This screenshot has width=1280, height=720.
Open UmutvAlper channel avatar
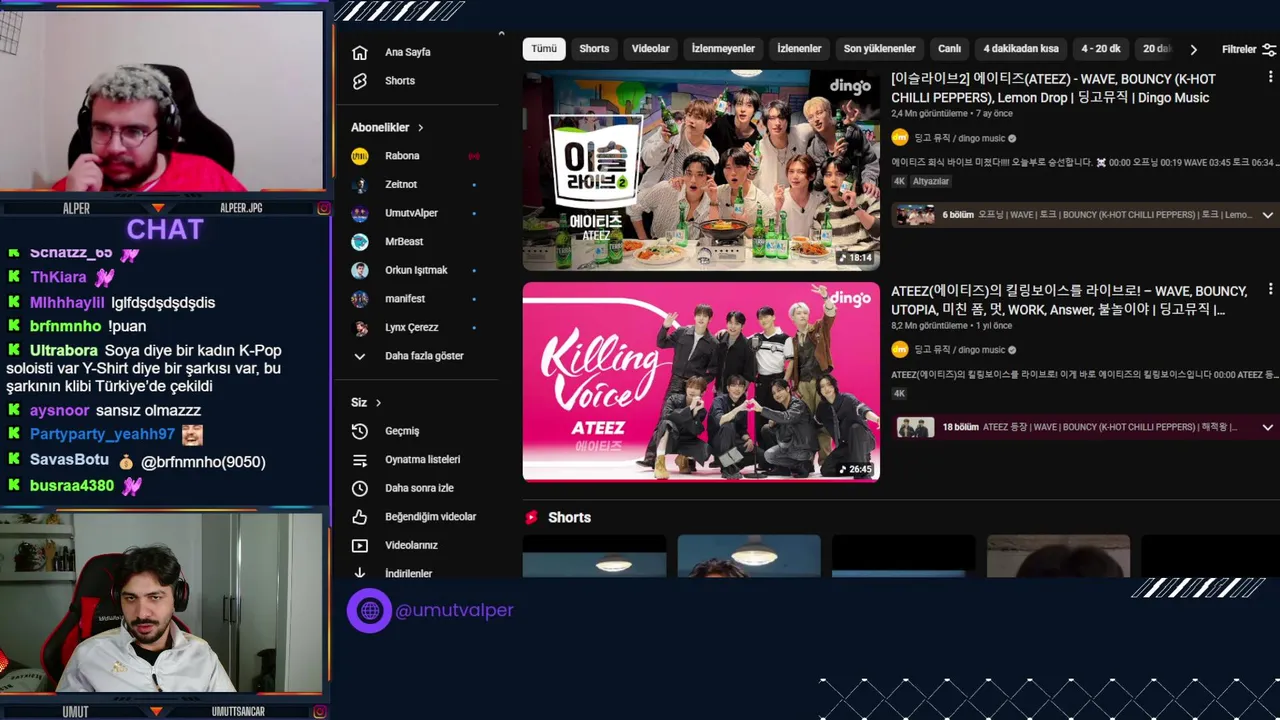(x=360, y=213)
